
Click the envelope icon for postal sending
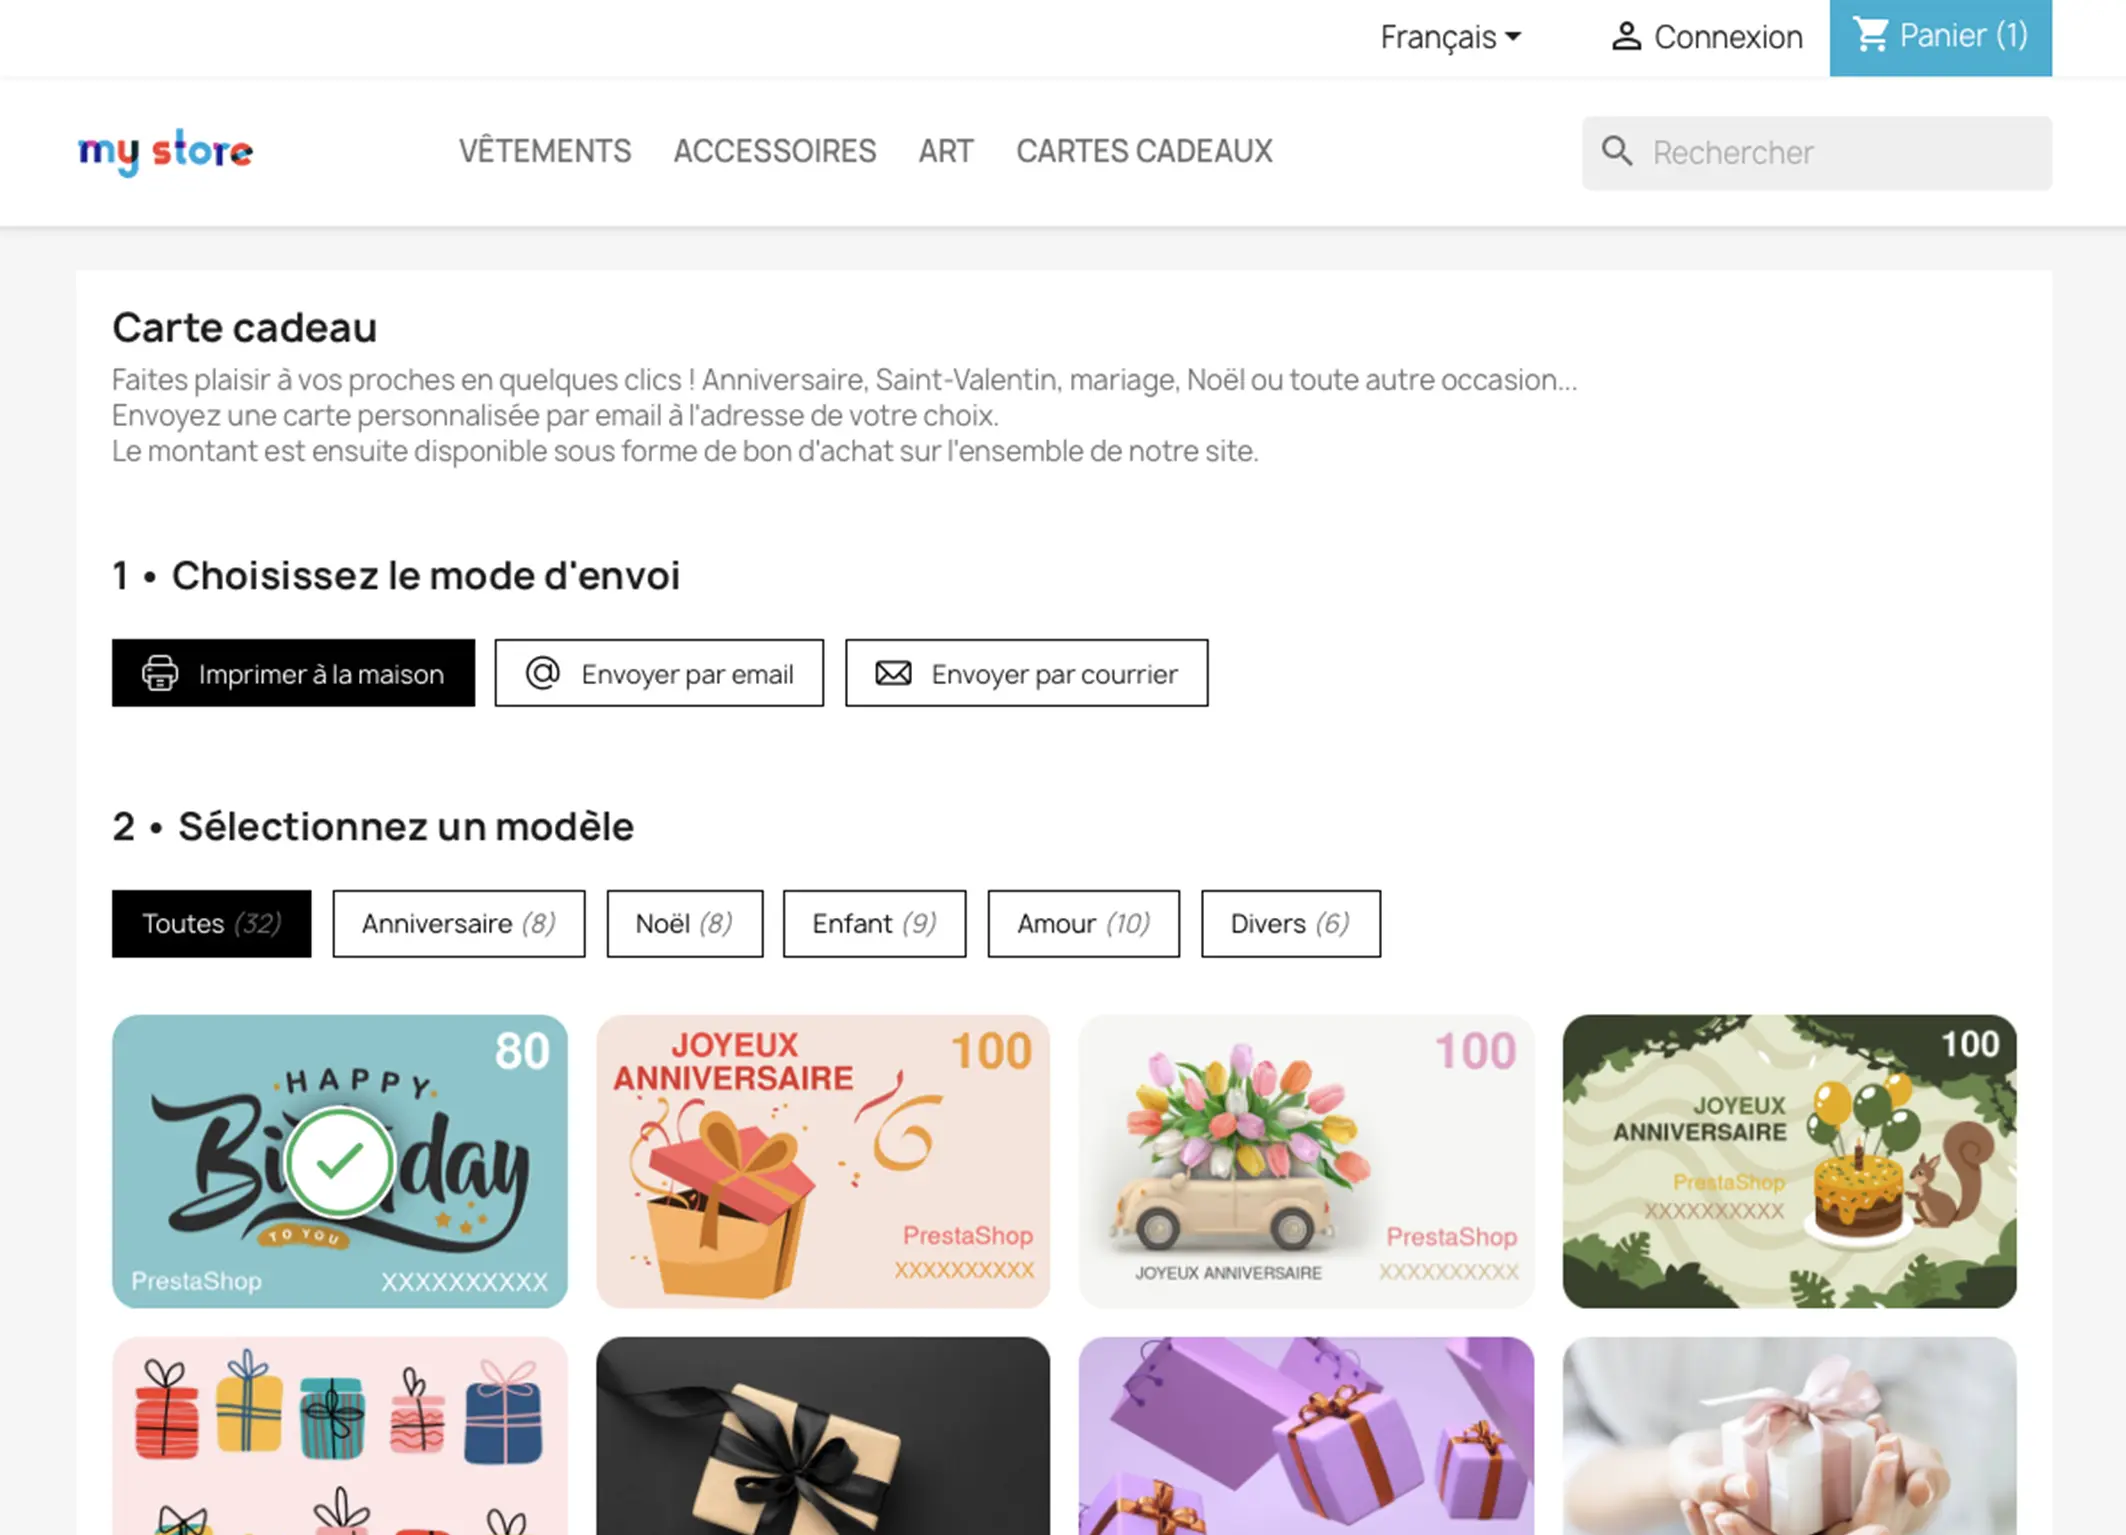click(x=893, y=673)
